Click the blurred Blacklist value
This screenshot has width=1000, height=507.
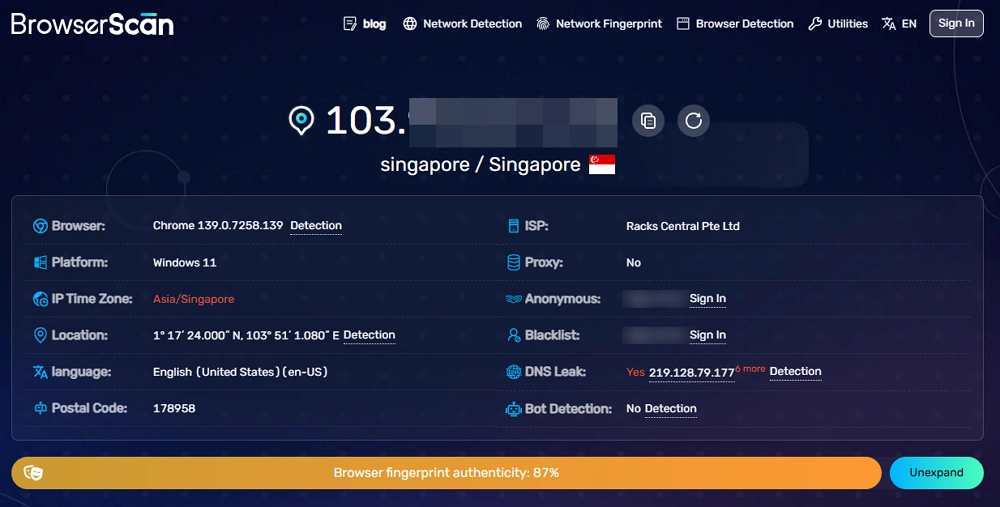pyautogui.click(x=654, y=335)
